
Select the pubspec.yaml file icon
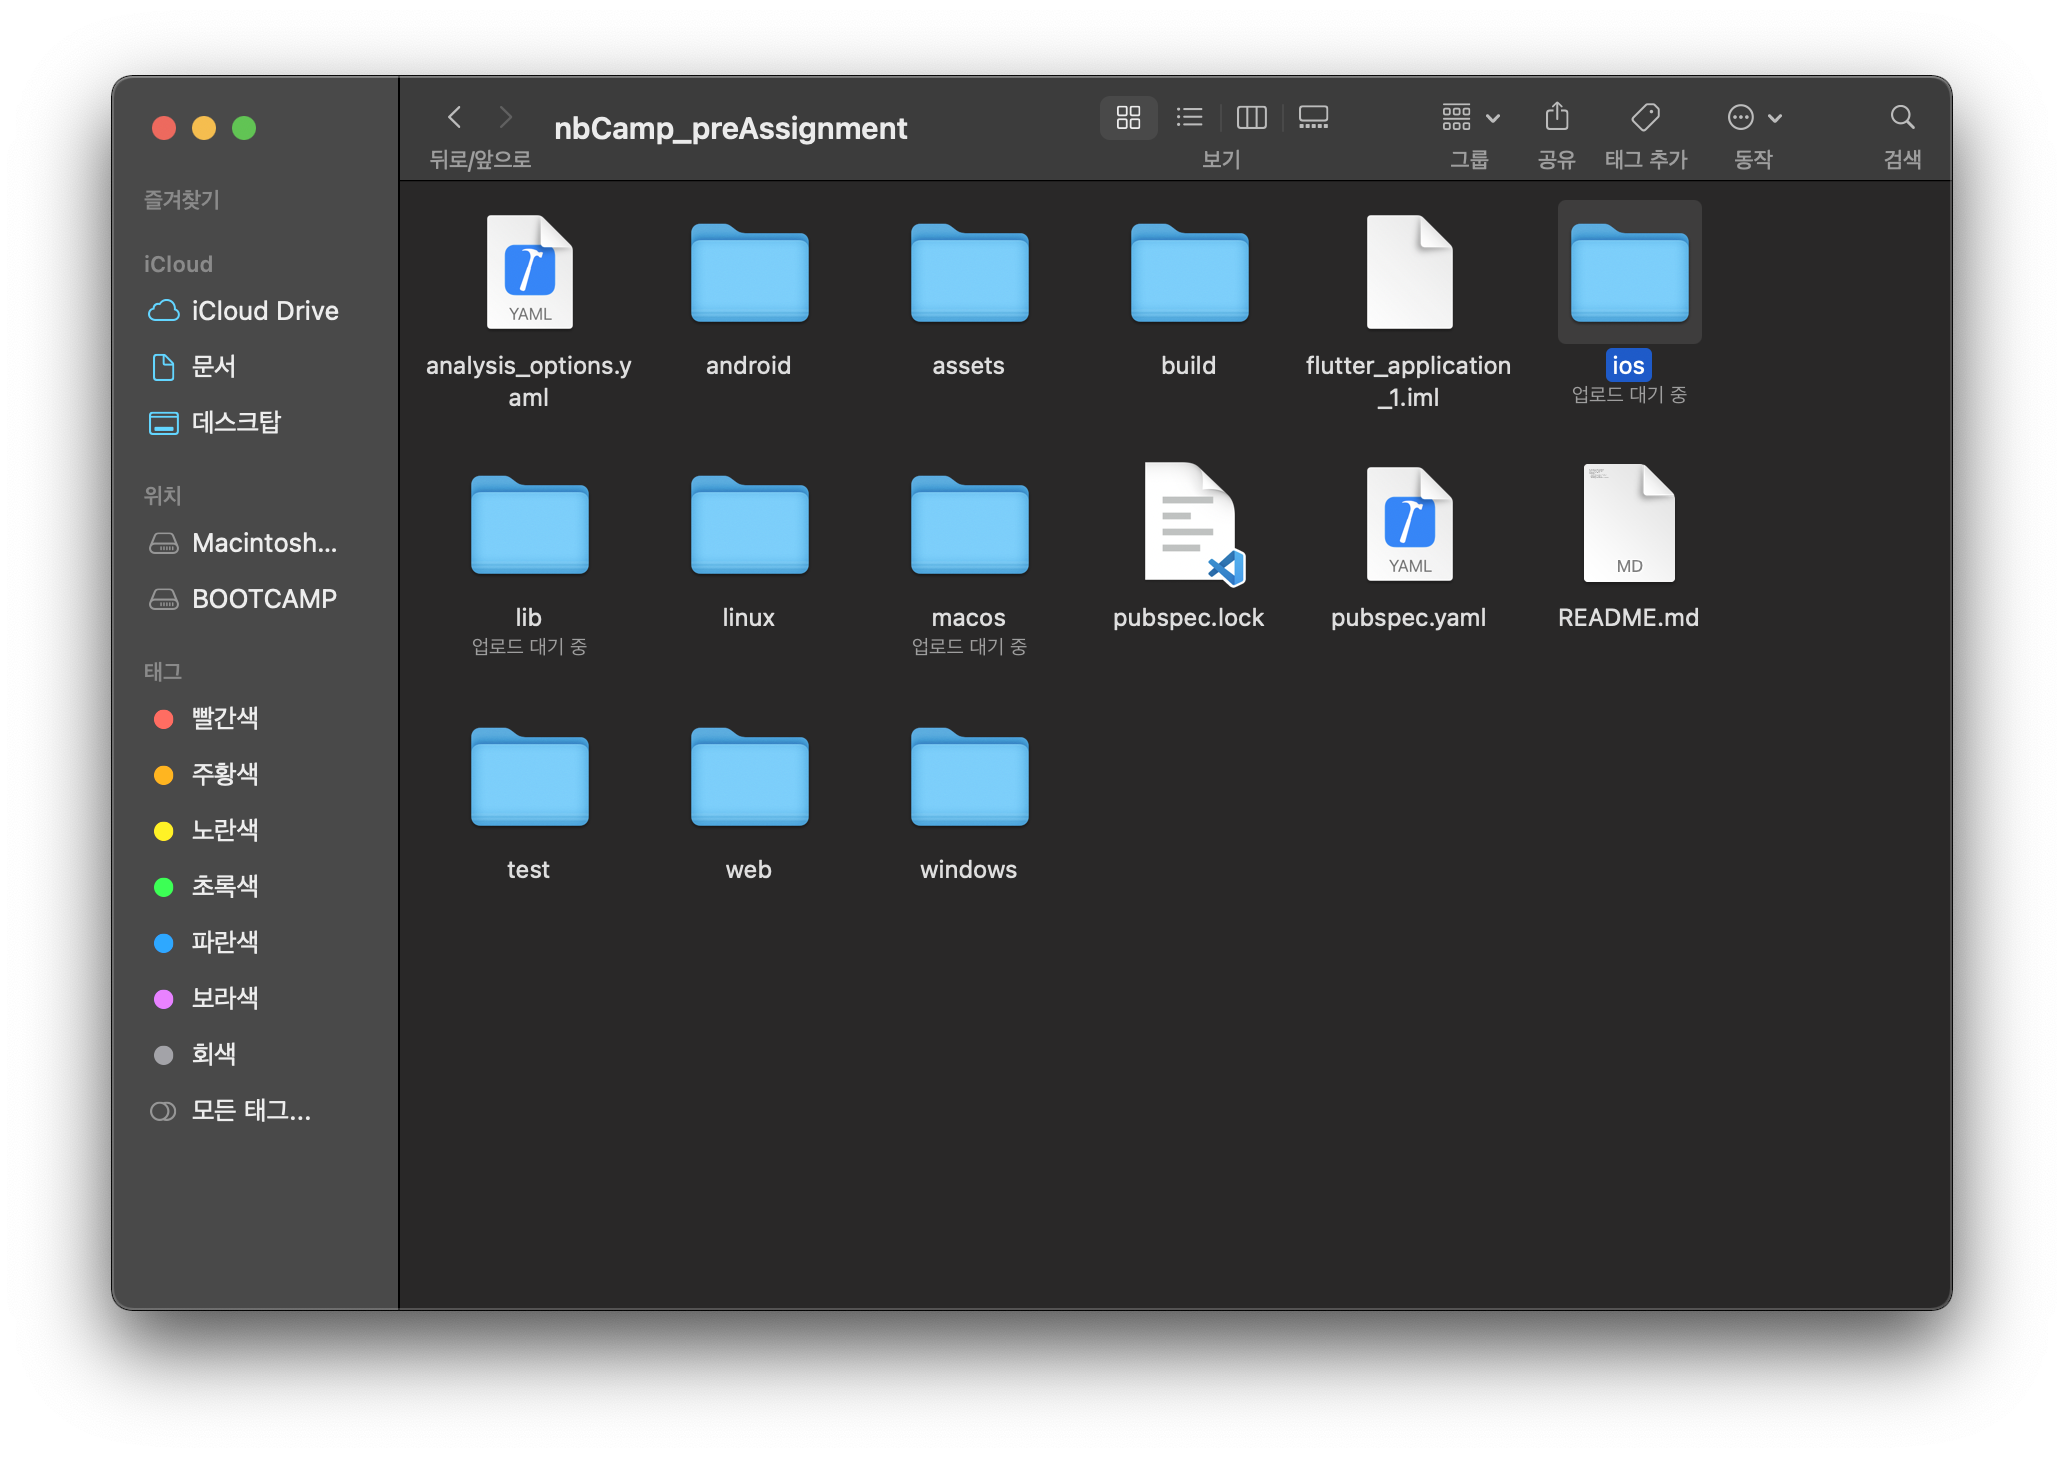(x=1409, y=524)
